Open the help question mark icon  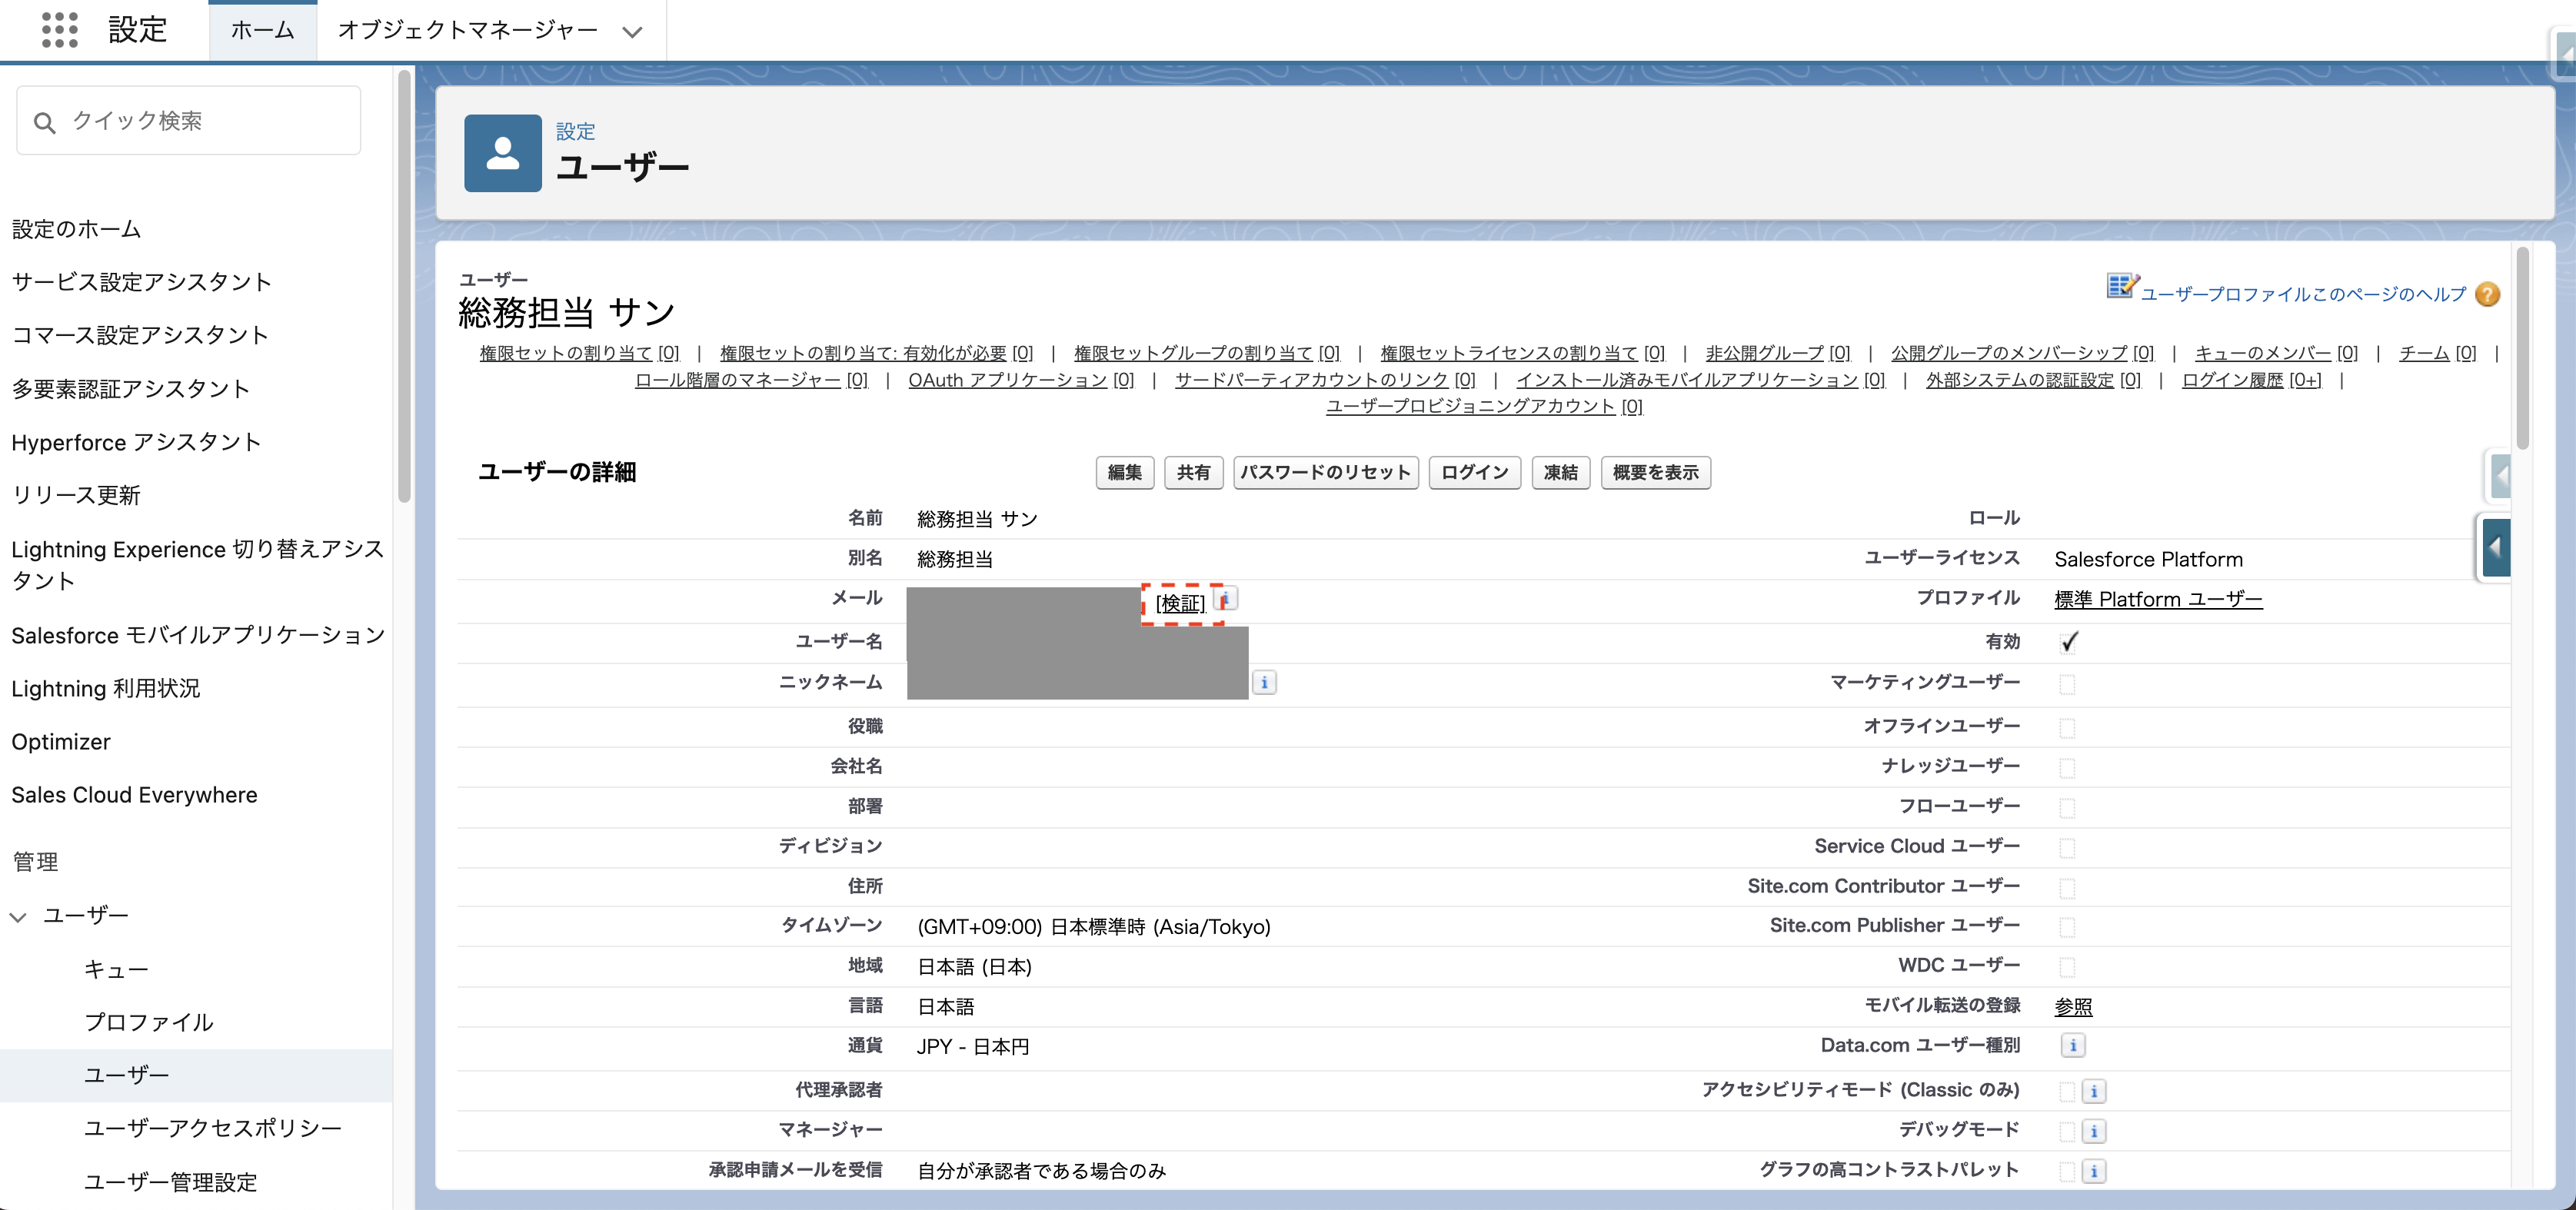point(2487,294)
